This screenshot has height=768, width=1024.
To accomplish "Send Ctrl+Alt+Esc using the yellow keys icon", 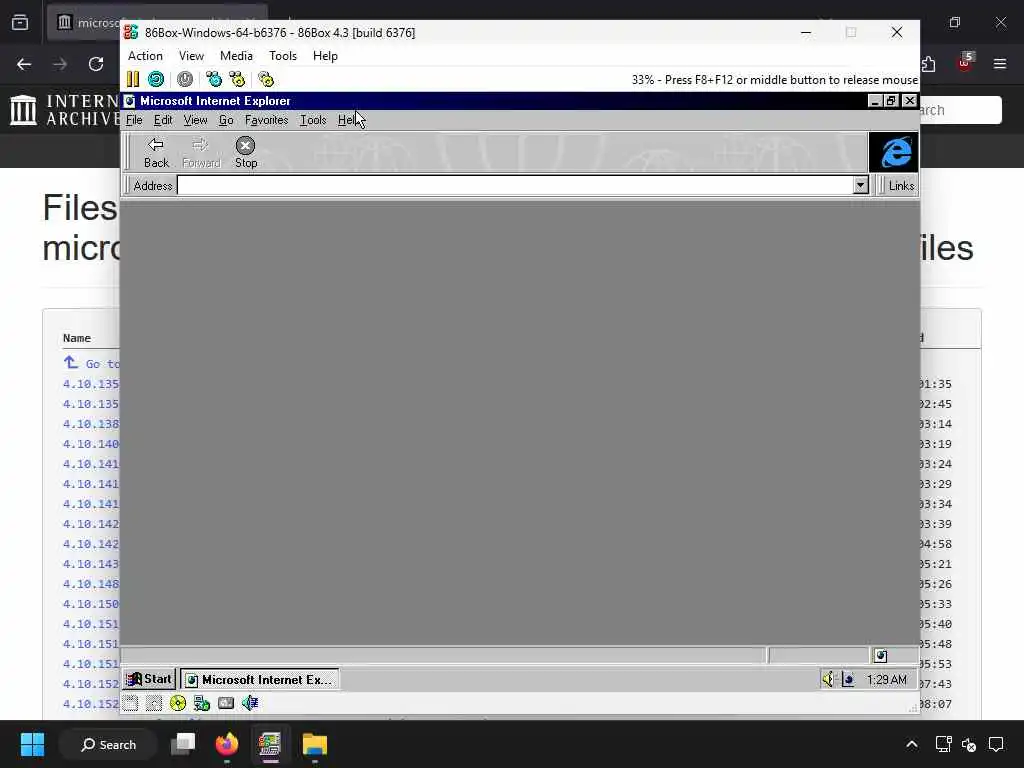I will click(x=237, y=80).
